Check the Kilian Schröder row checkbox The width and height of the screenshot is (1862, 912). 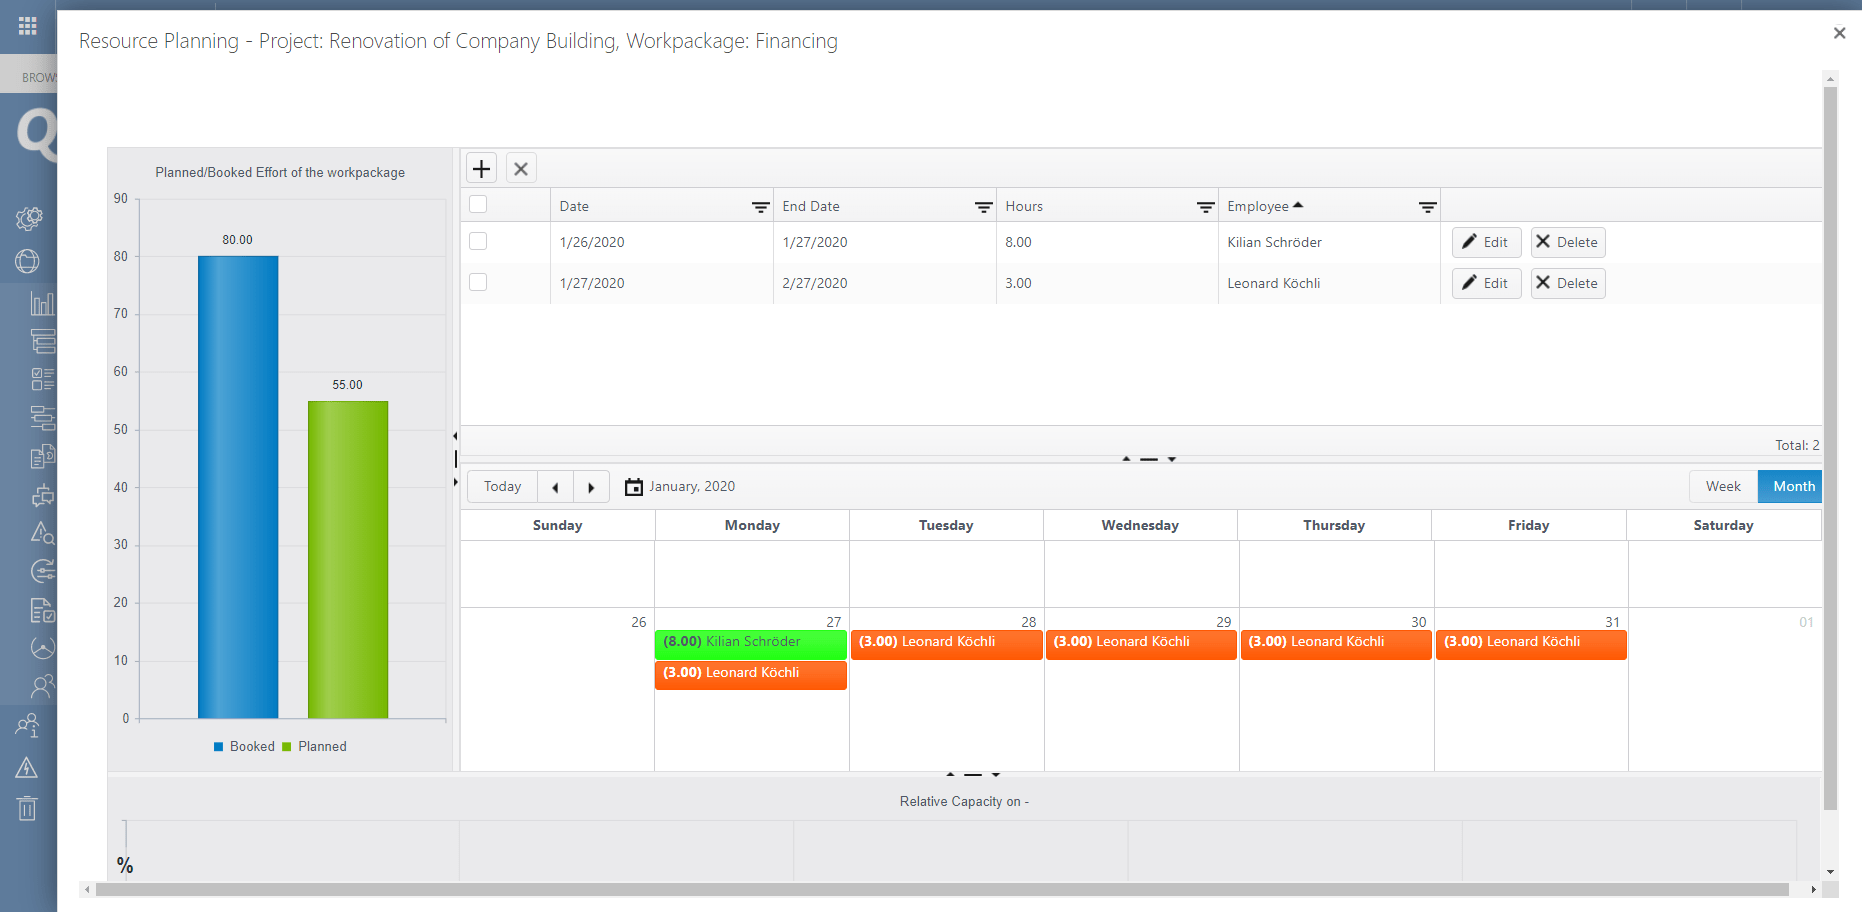tap(478, 241)
